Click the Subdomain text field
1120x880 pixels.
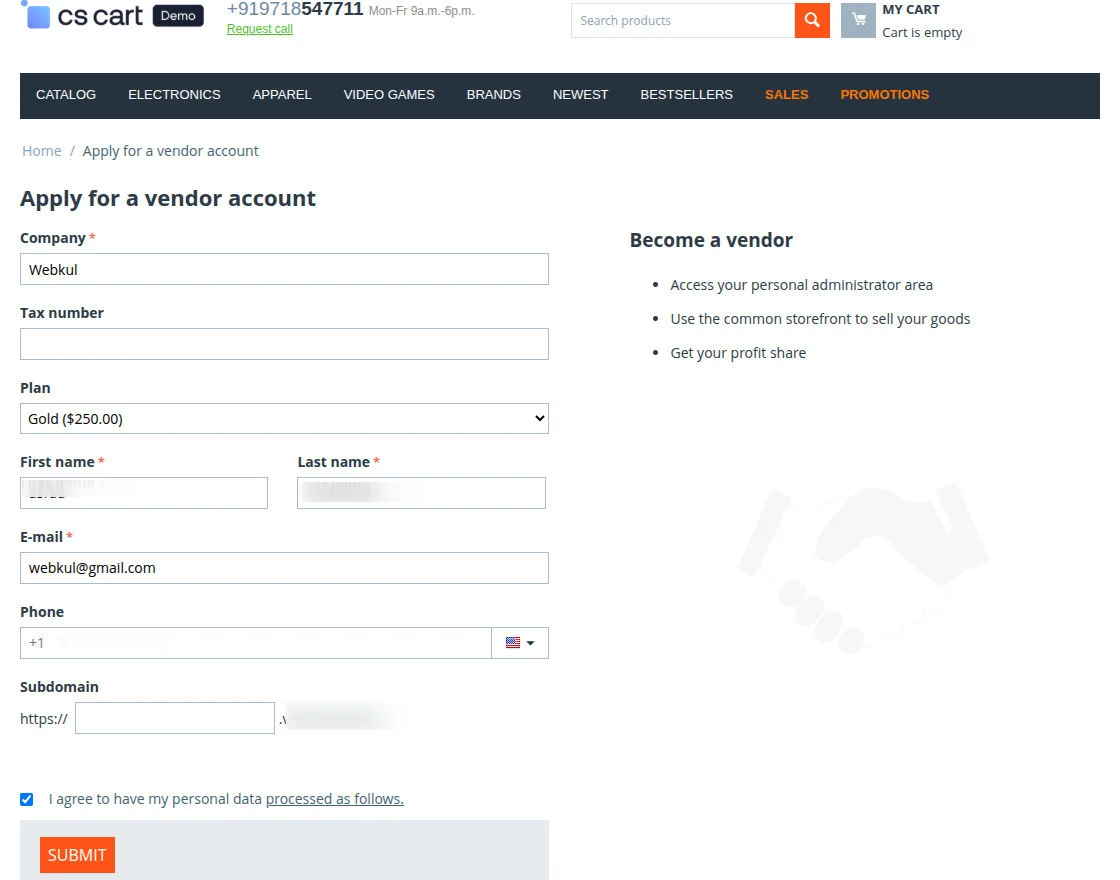tap(174, 717)
